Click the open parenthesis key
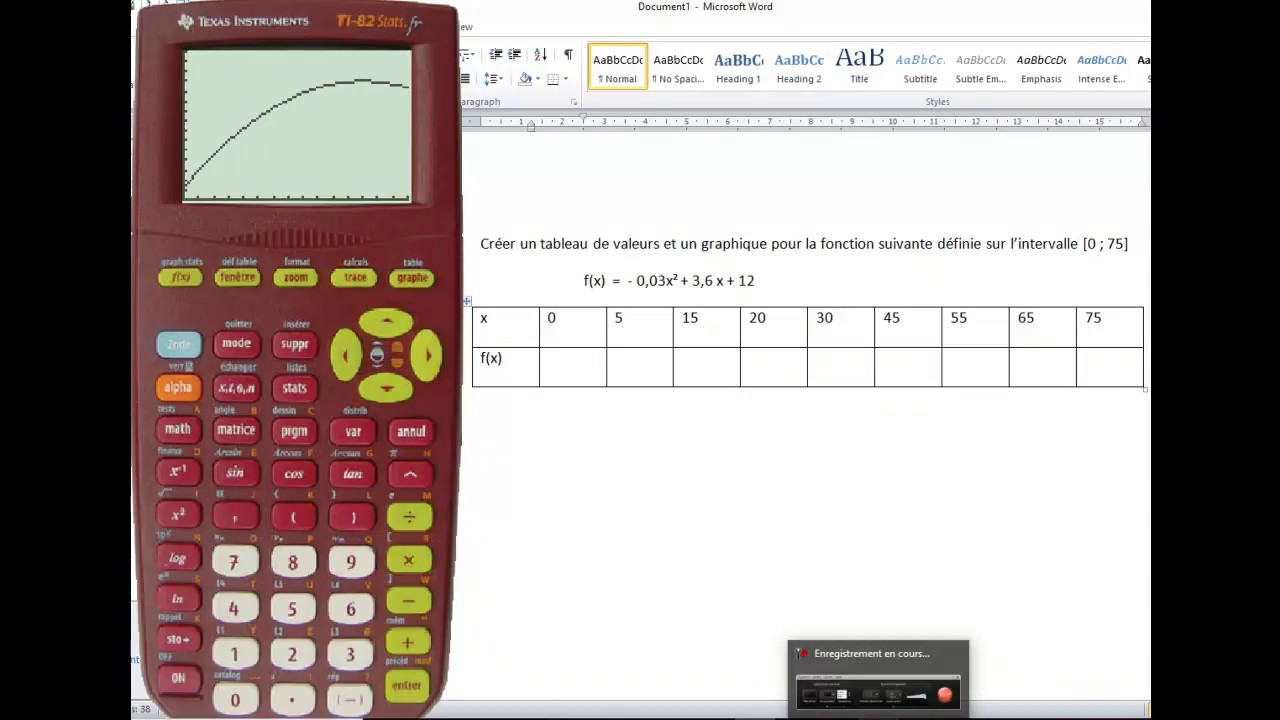This screenshot has width=1280, height=720. [293, 517]
